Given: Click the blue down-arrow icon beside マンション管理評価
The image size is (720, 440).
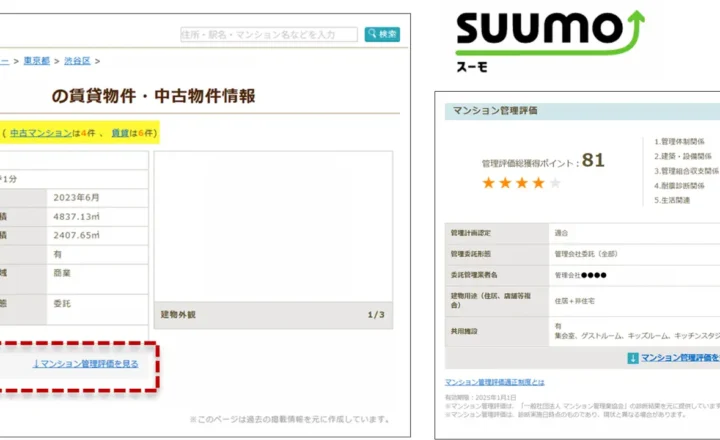Looking at the screenshot, I should 633,357.
